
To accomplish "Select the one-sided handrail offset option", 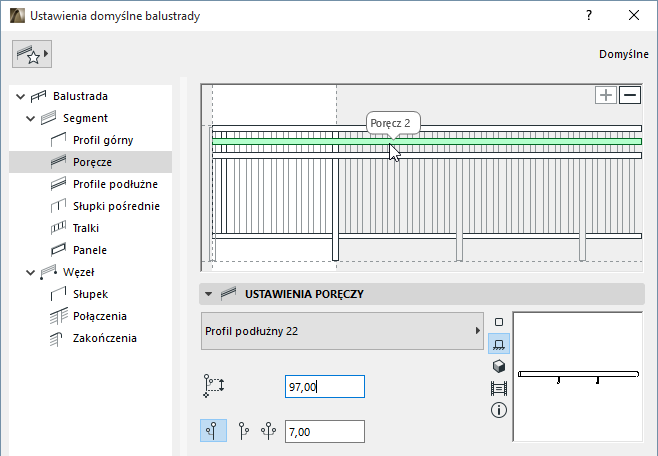I will (x=243, y=431).
